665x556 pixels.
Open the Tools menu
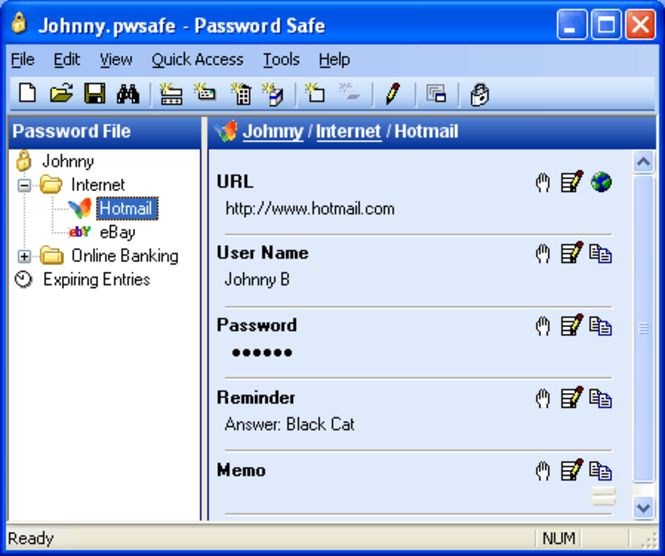[x=281, y=59]
